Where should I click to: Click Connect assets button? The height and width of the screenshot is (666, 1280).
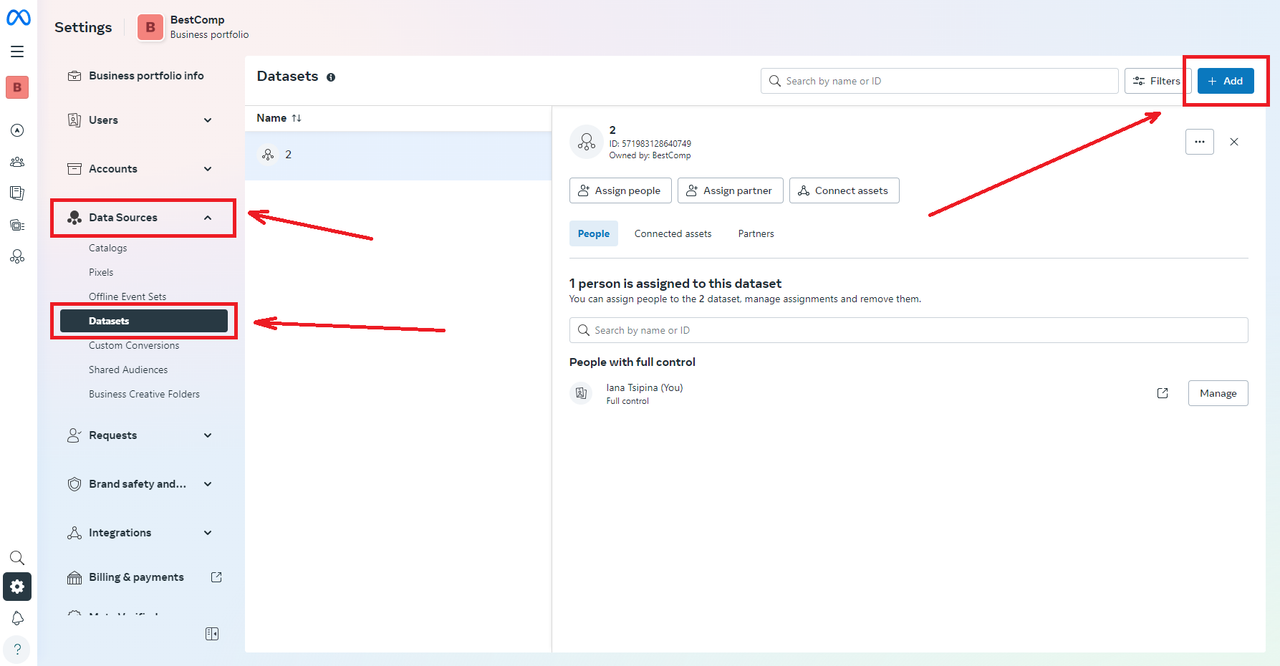[844, 191]
